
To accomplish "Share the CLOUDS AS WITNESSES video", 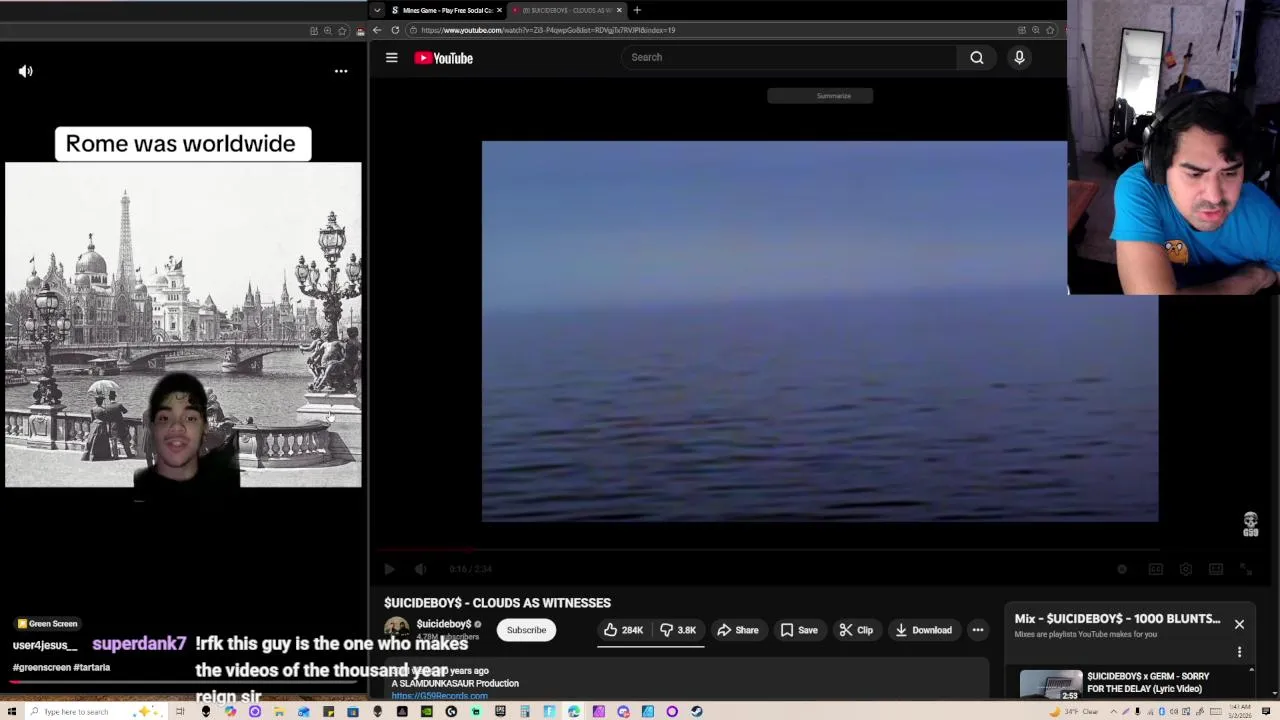I will 738,630.
